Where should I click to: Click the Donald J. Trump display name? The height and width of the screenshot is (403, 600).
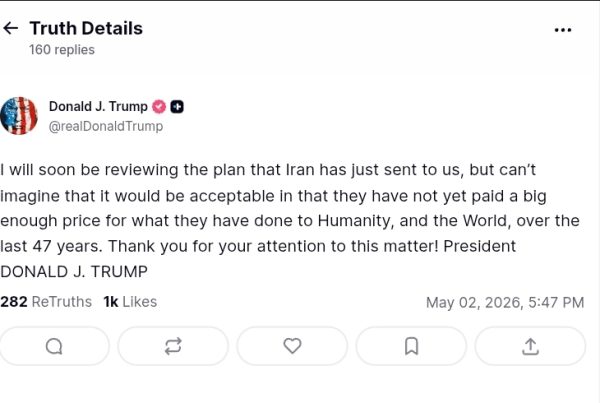click(x=98, y=106)
